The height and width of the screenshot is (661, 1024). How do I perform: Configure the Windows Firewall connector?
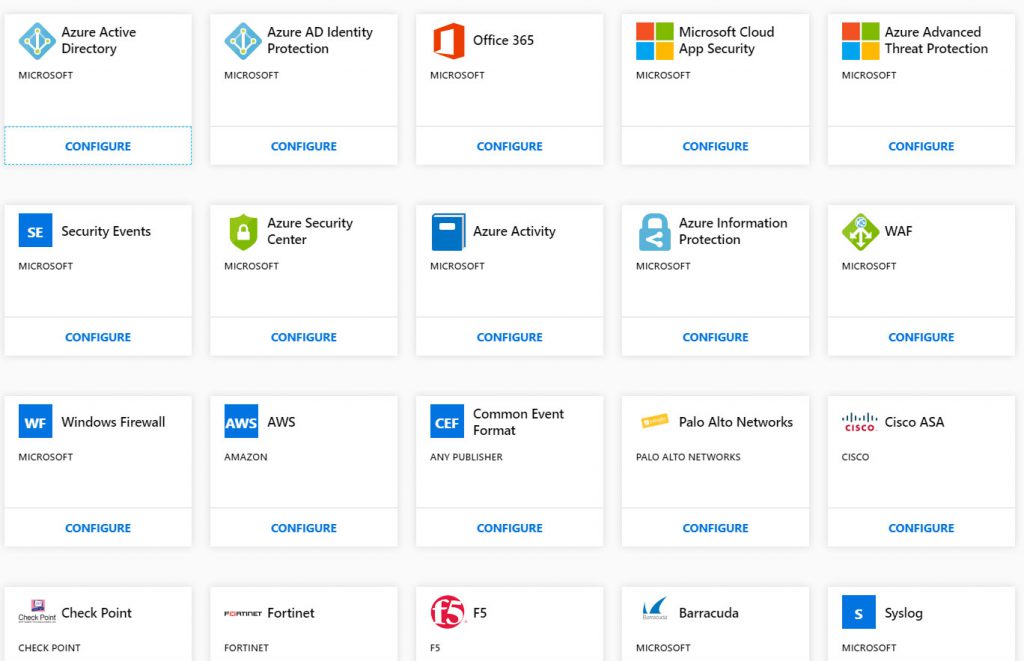pyautogui.click(x=98, y=528)
